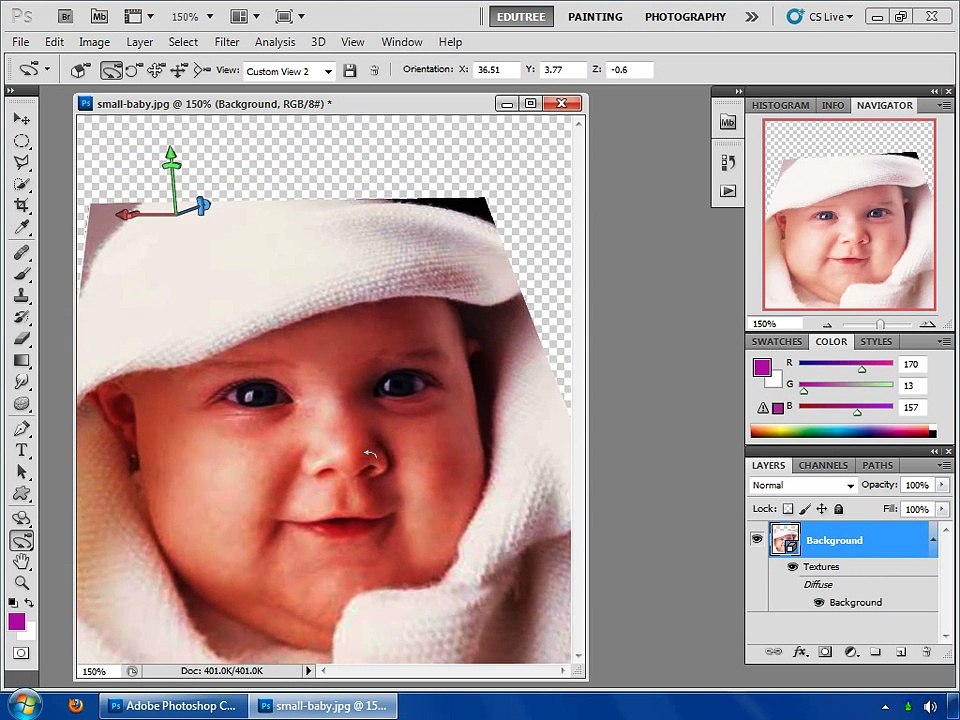This screenshot has height=720, width=960.
Task: Open the Analysis menu
Action: (x=275, y=42)
